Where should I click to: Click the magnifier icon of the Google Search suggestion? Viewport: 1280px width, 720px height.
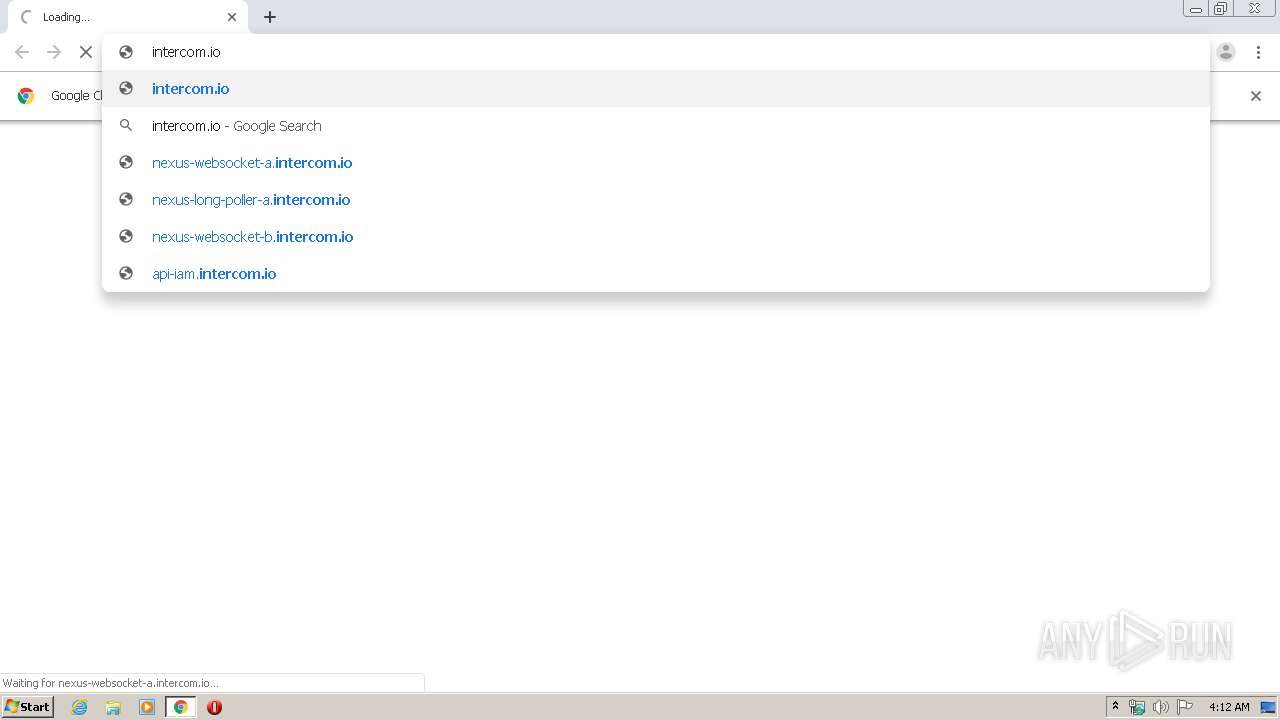[x=126, y=125]
